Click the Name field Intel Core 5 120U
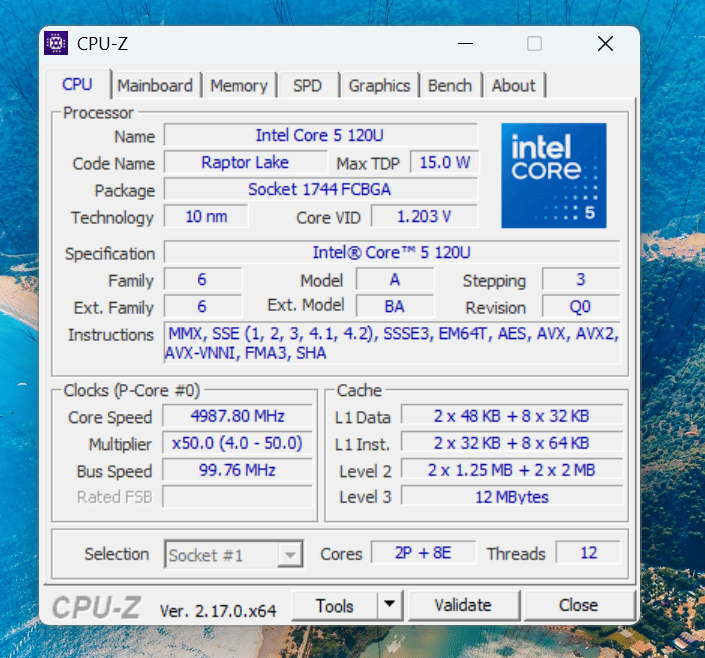705x658 pixels. pyautogui.click(x=320, y=135)
